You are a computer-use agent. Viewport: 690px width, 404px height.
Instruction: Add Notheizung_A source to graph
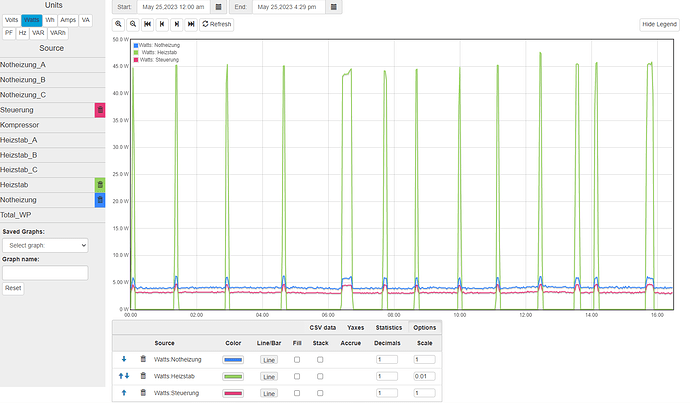(x=52, y=65)
